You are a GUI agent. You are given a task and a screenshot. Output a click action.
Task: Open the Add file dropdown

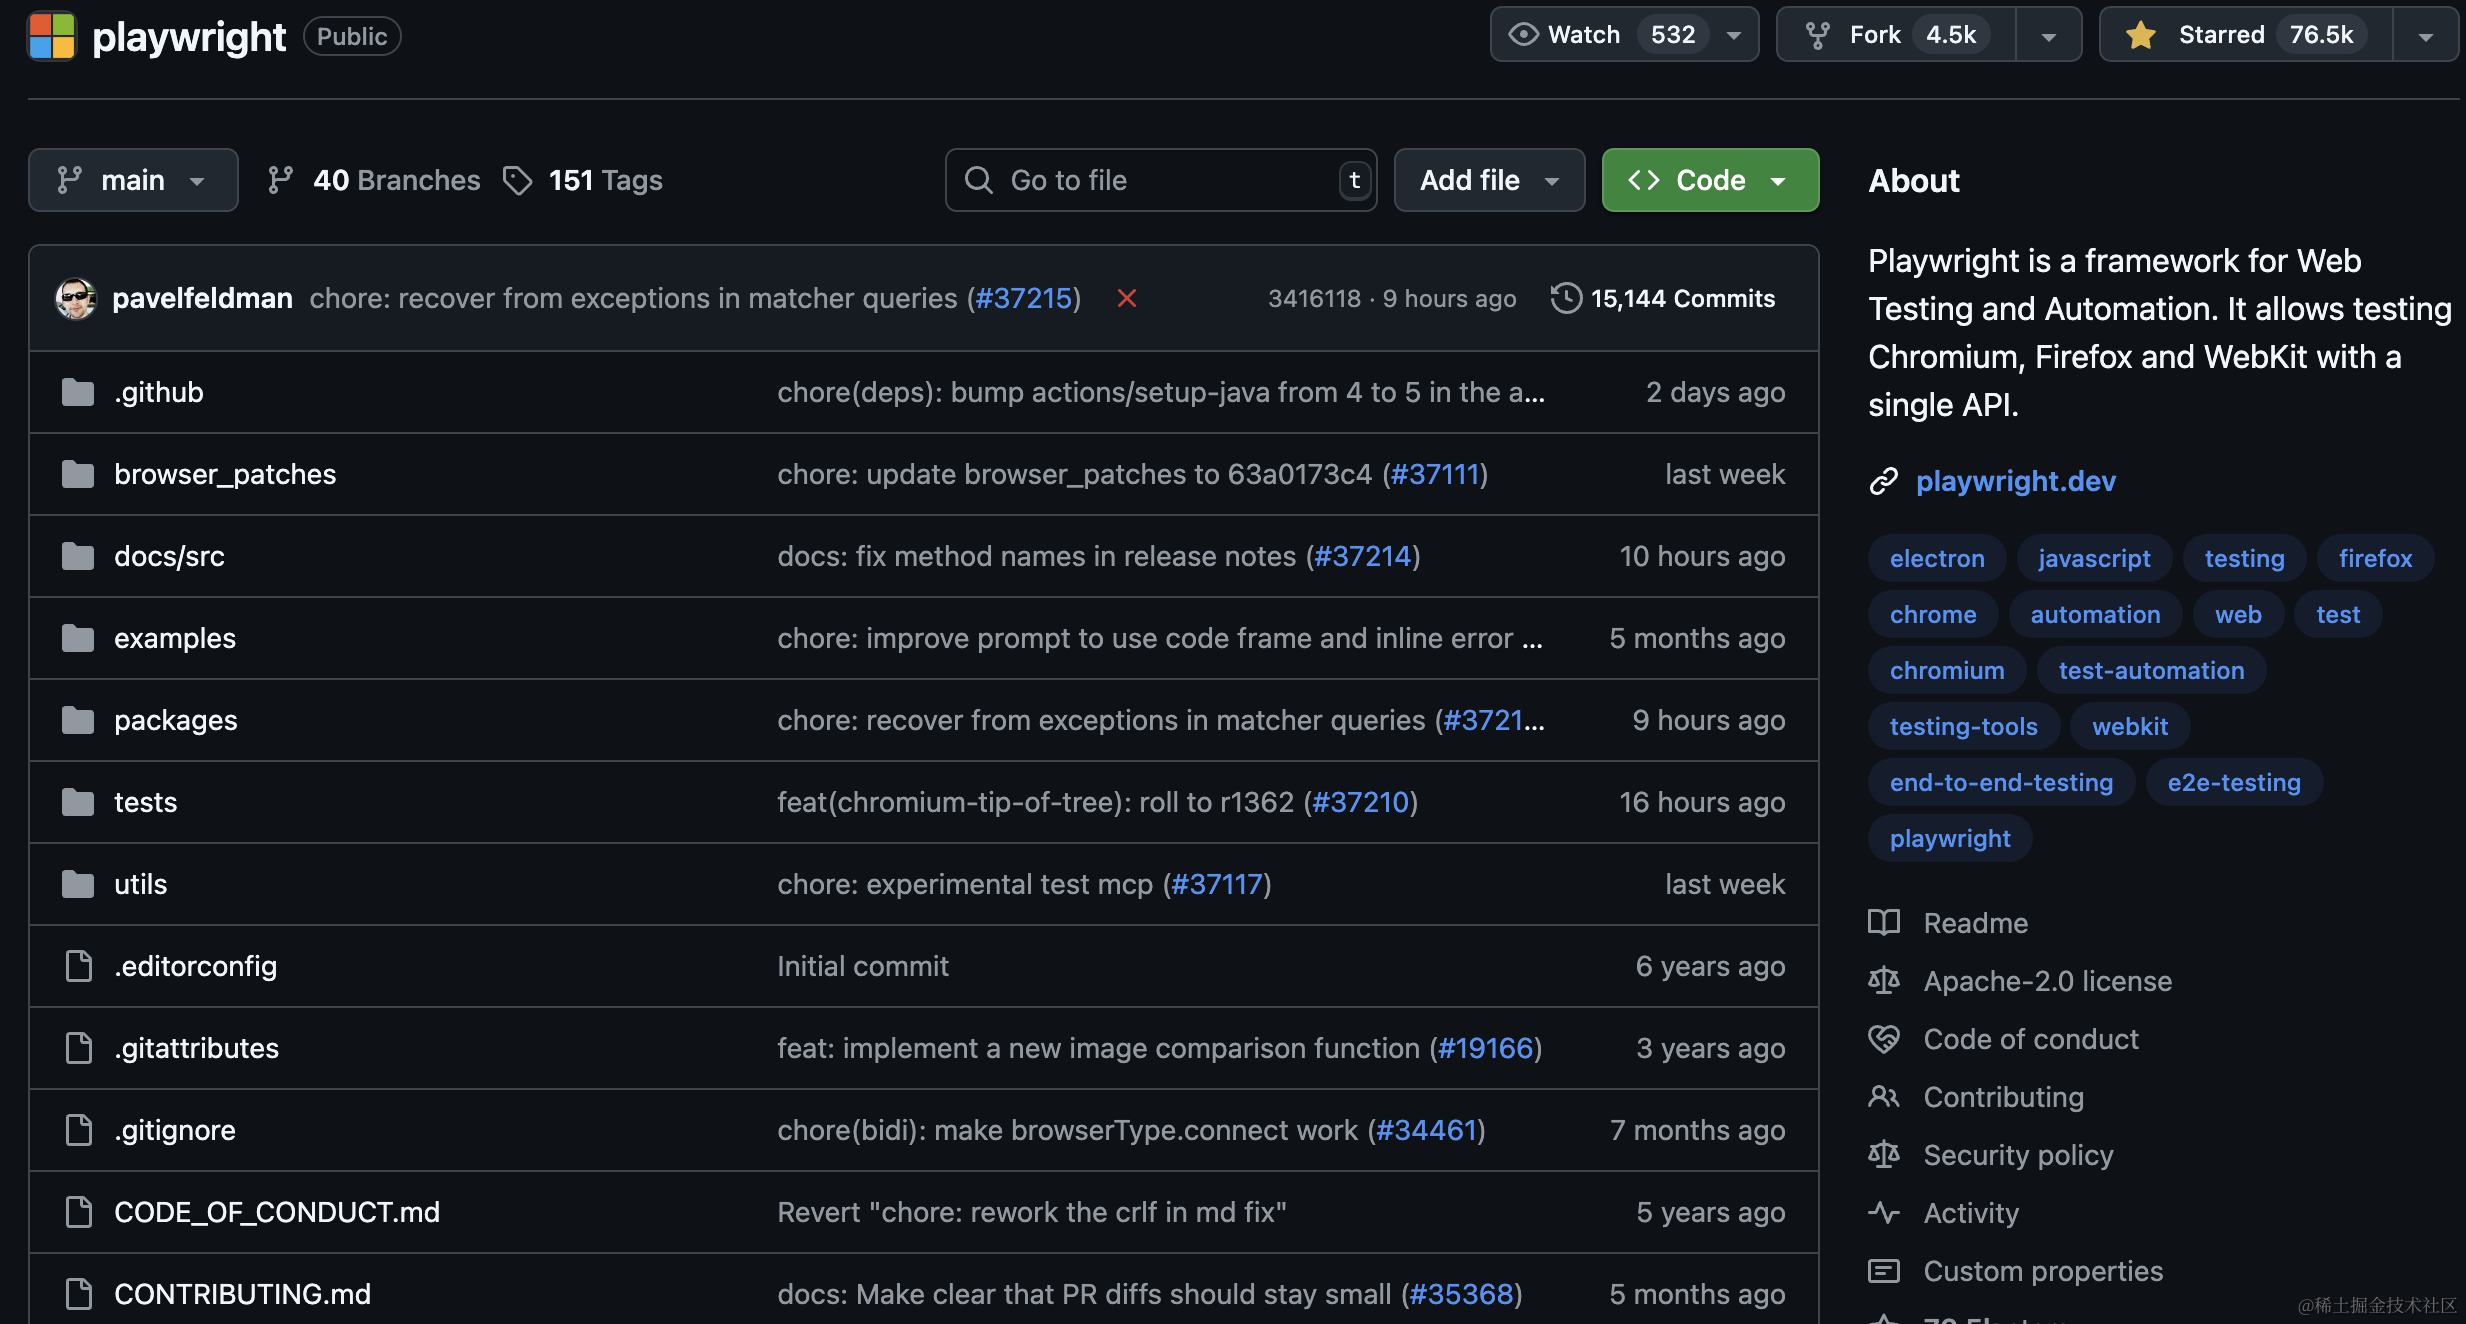tap(1489, 180)
